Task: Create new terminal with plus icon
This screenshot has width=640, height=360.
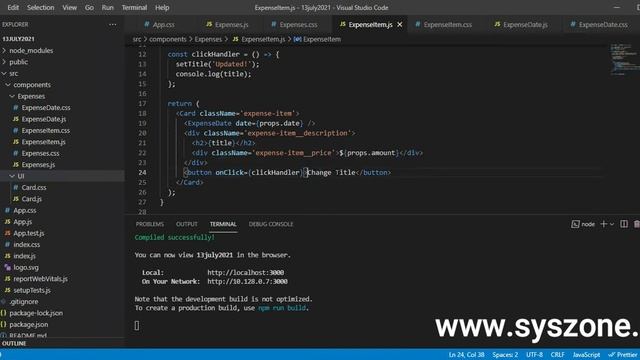Action: (604, 224)
